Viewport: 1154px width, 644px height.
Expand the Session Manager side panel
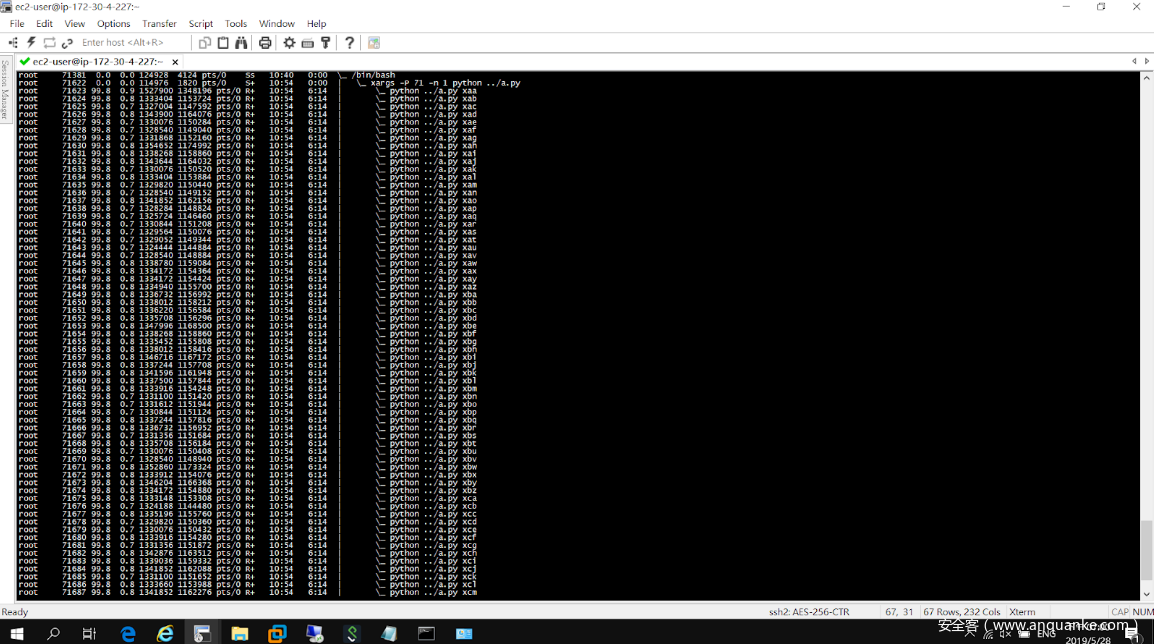pyautogui.click(x=5, y=90)
